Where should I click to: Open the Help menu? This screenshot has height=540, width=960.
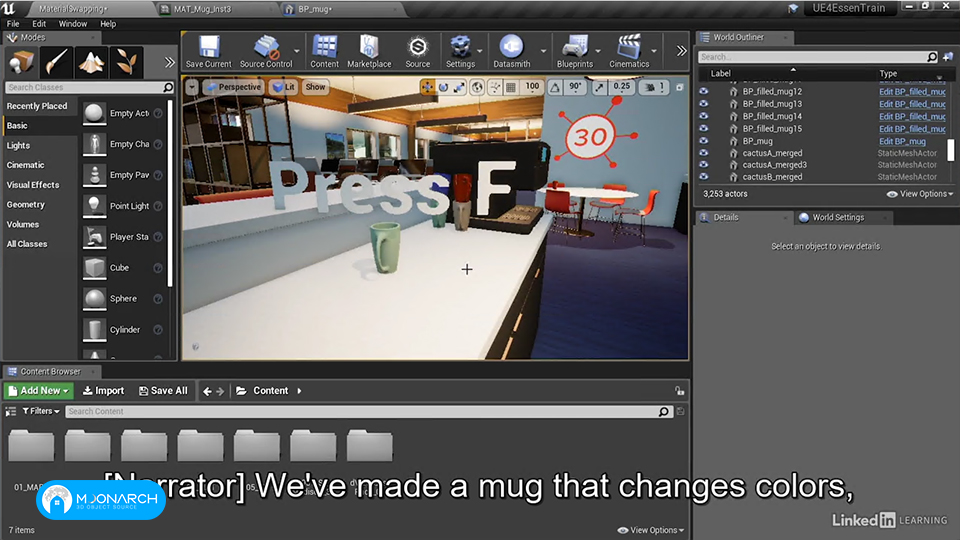tap(108, 24)
